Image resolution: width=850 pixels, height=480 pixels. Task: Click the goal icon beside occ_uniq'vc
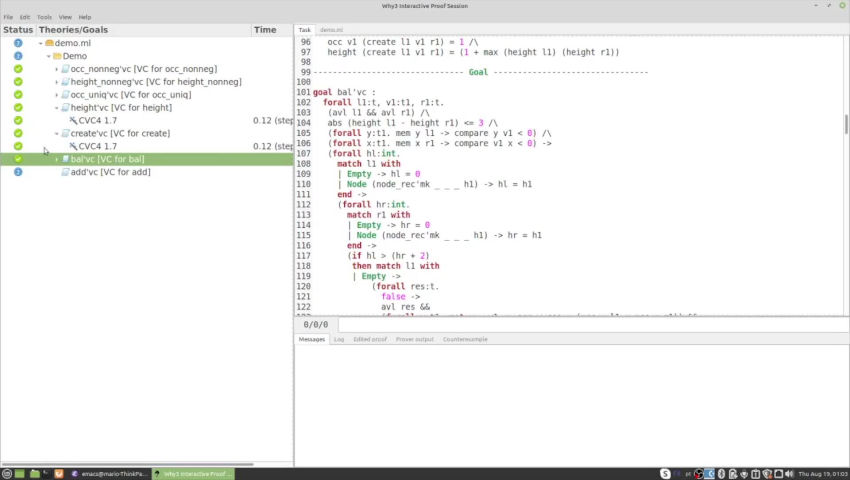coord(65,94)
